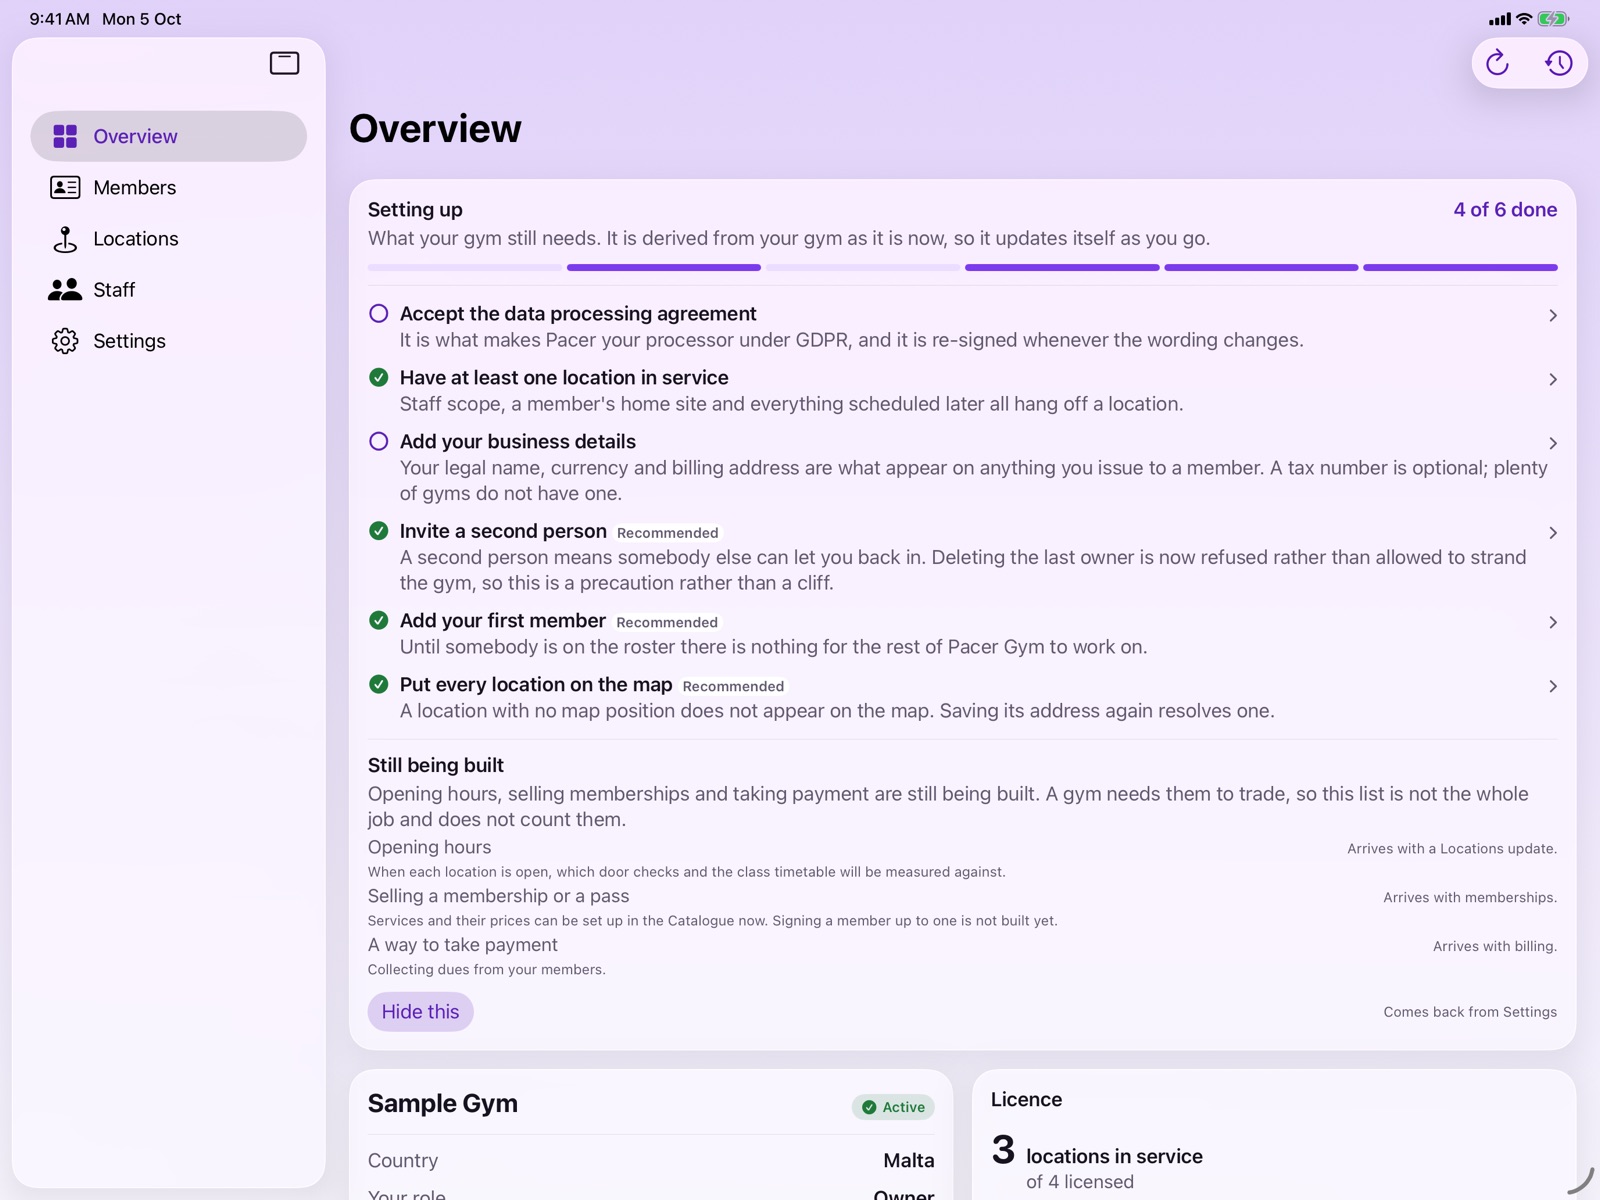Open chevron for data processing agreement
Viewport: 1600px width, 1200px height.
(x=1552, y=315)
